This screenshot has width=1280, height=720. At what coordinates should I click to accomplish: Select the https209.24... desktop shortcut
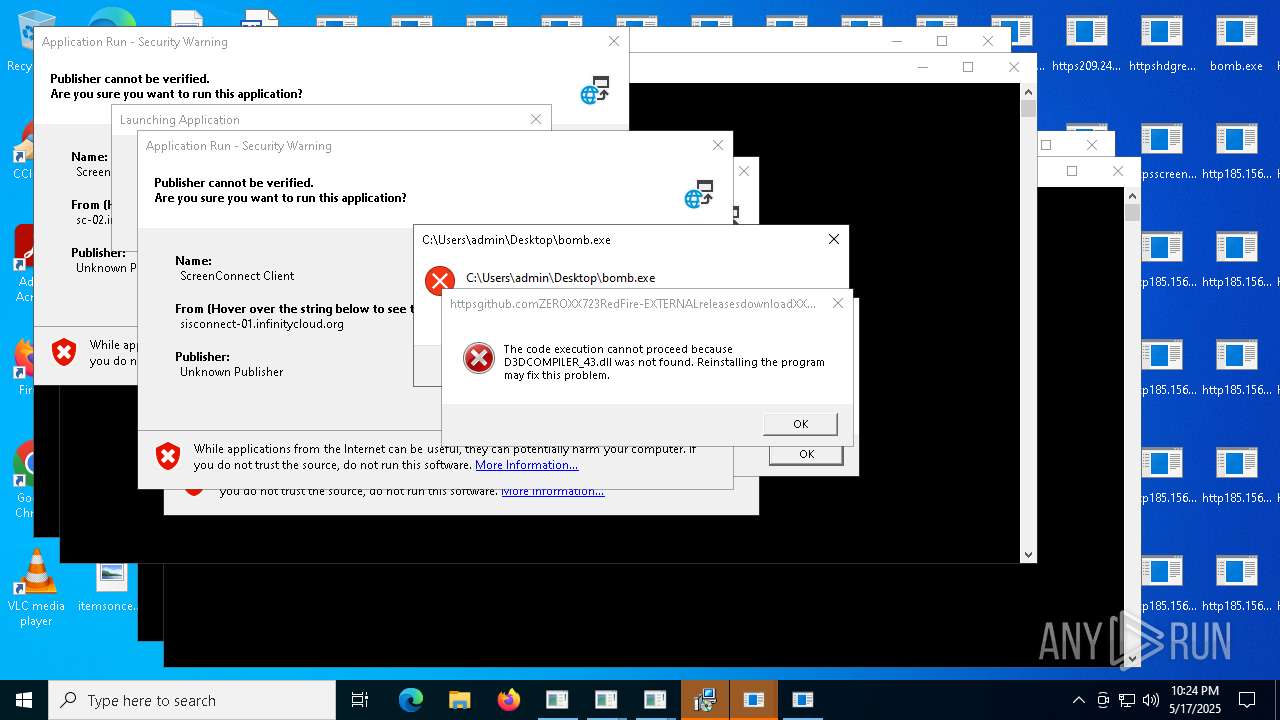tap(1086, 44)
